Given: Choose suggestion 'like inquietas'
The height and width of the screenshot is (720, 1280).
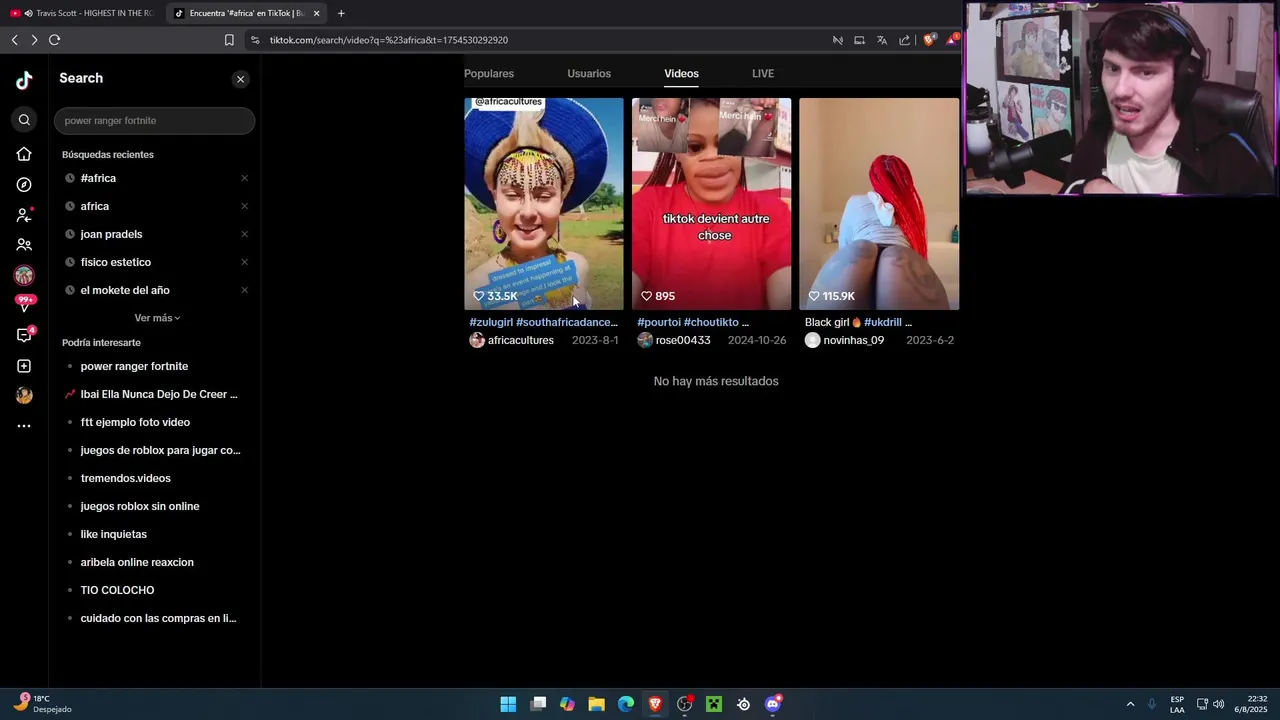Looking at the screenshot, I should [x=113, y=534].
